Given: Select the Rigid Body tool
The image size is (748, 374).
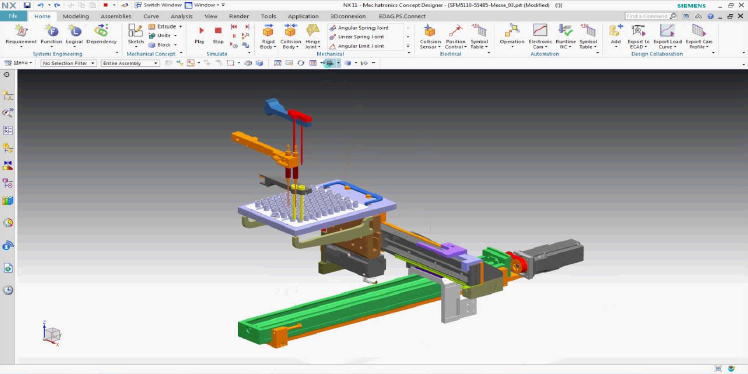Looking at the screenshot, I should (268, 37).
